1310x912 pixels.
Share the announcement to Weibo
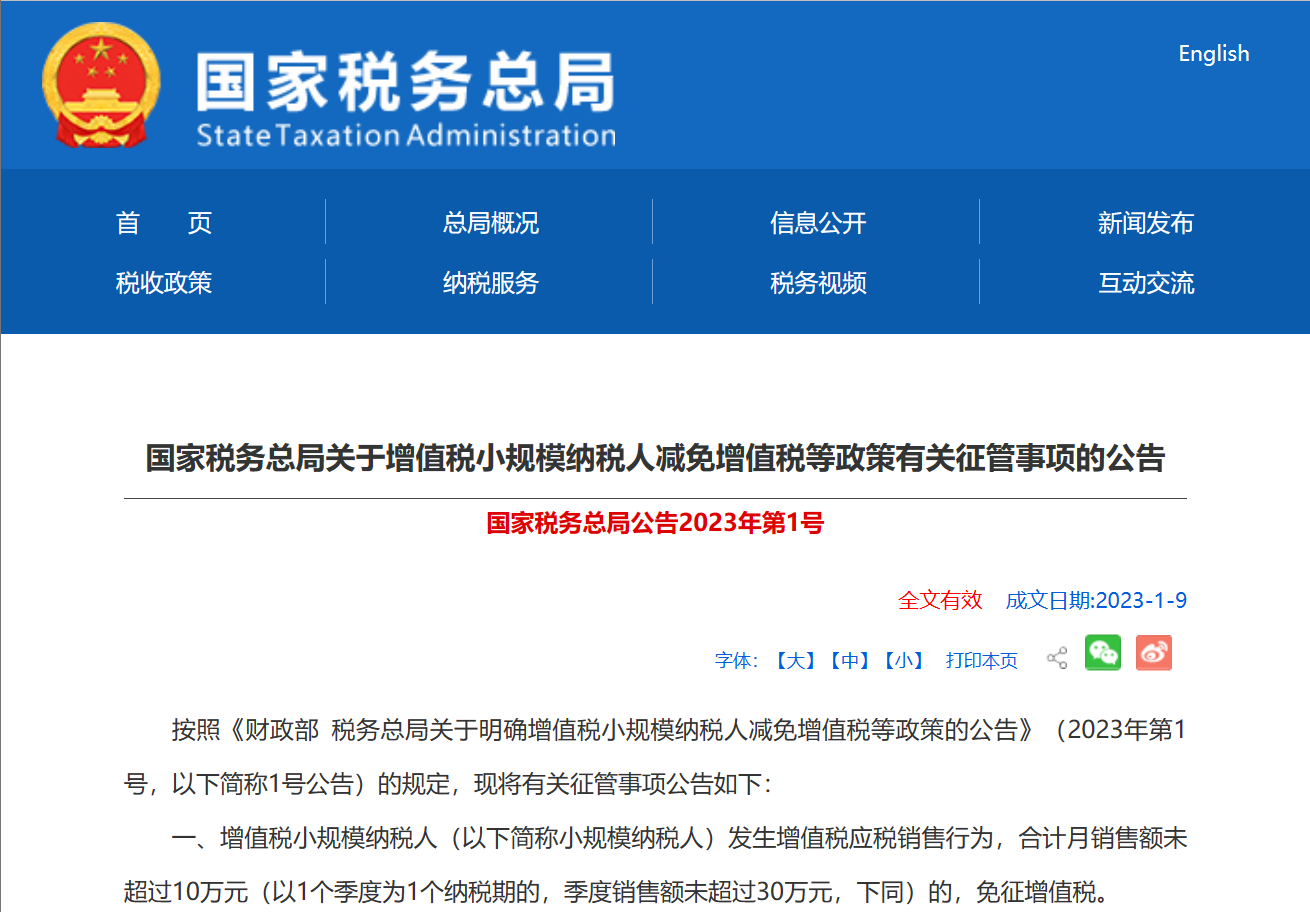click(x=1153, y=653)
